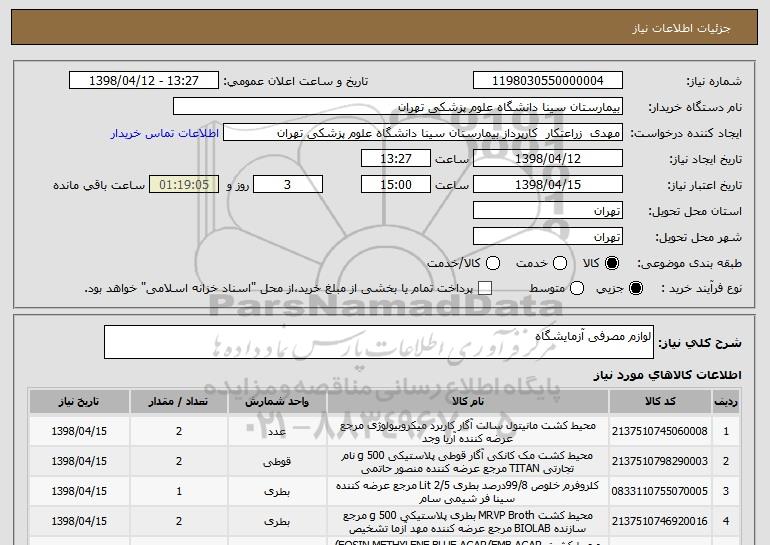Click the ردیف column header
770x545 pixels.
[x=726, y=402]
